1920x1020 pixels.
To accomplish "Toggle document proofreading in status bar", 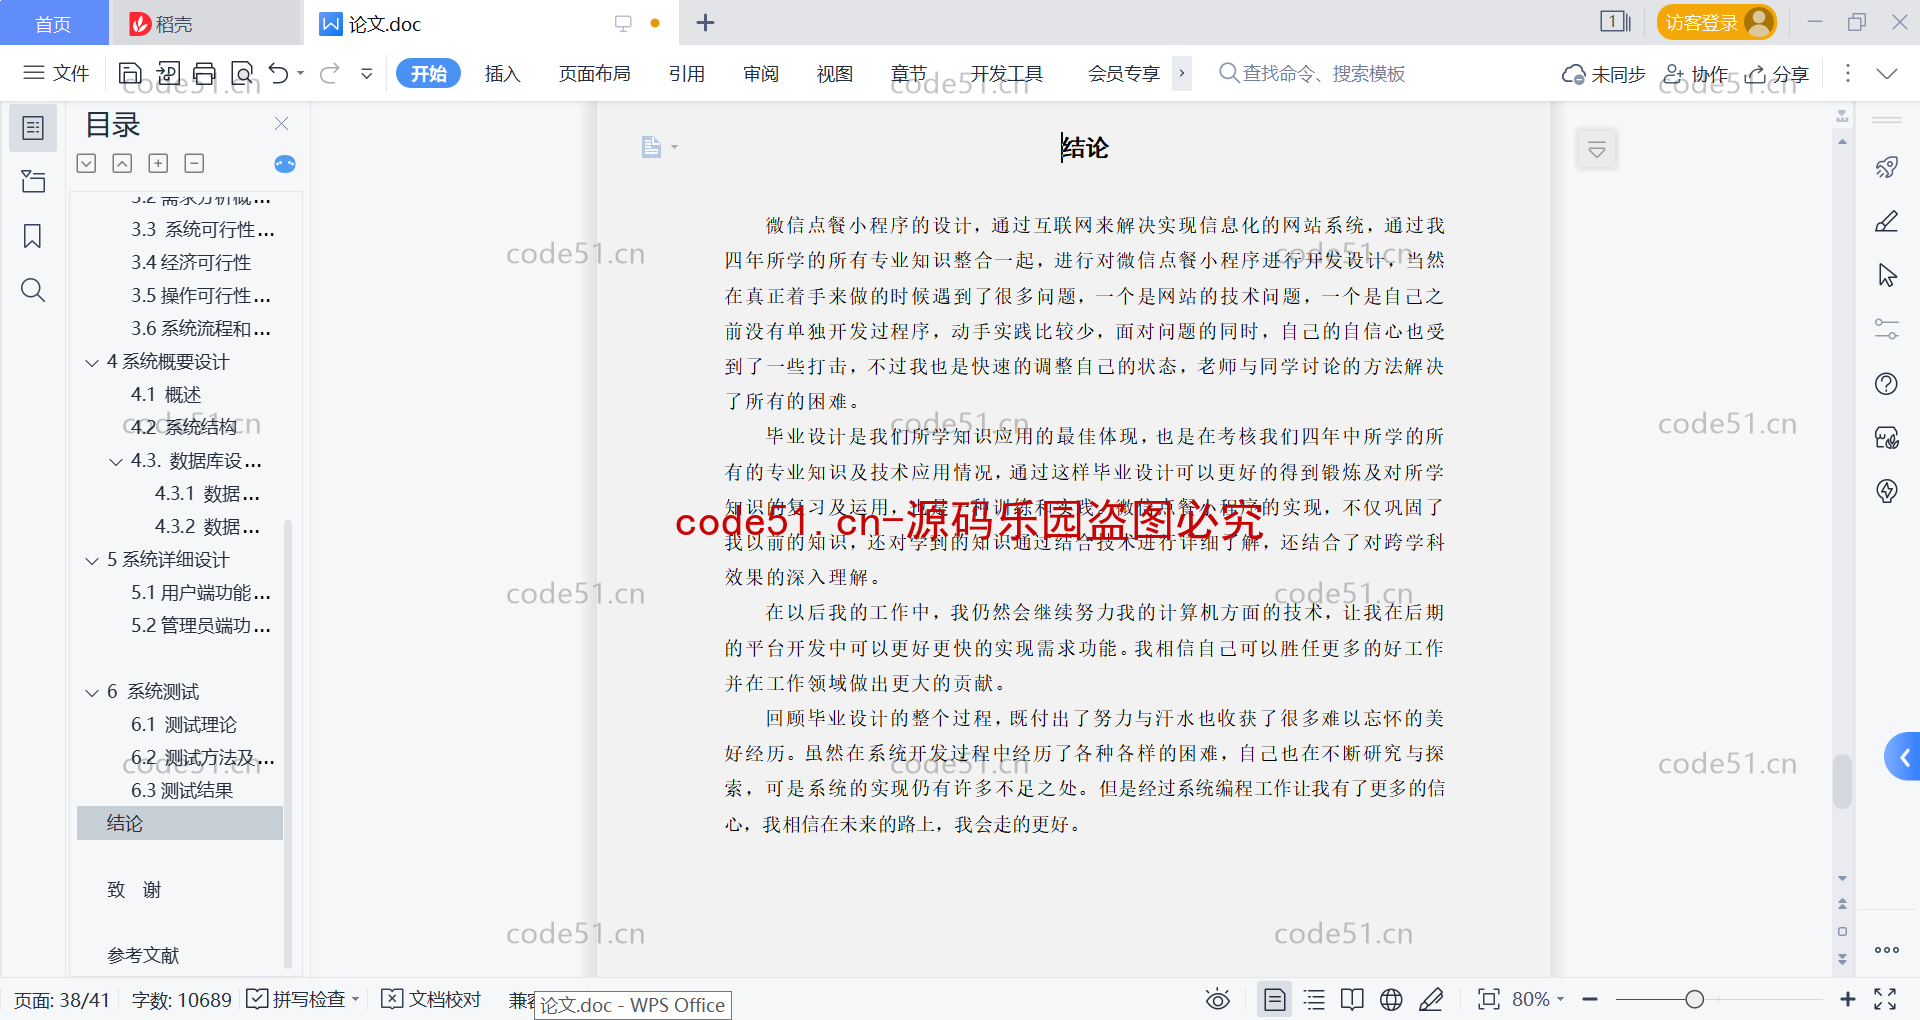I will point(431,999).
